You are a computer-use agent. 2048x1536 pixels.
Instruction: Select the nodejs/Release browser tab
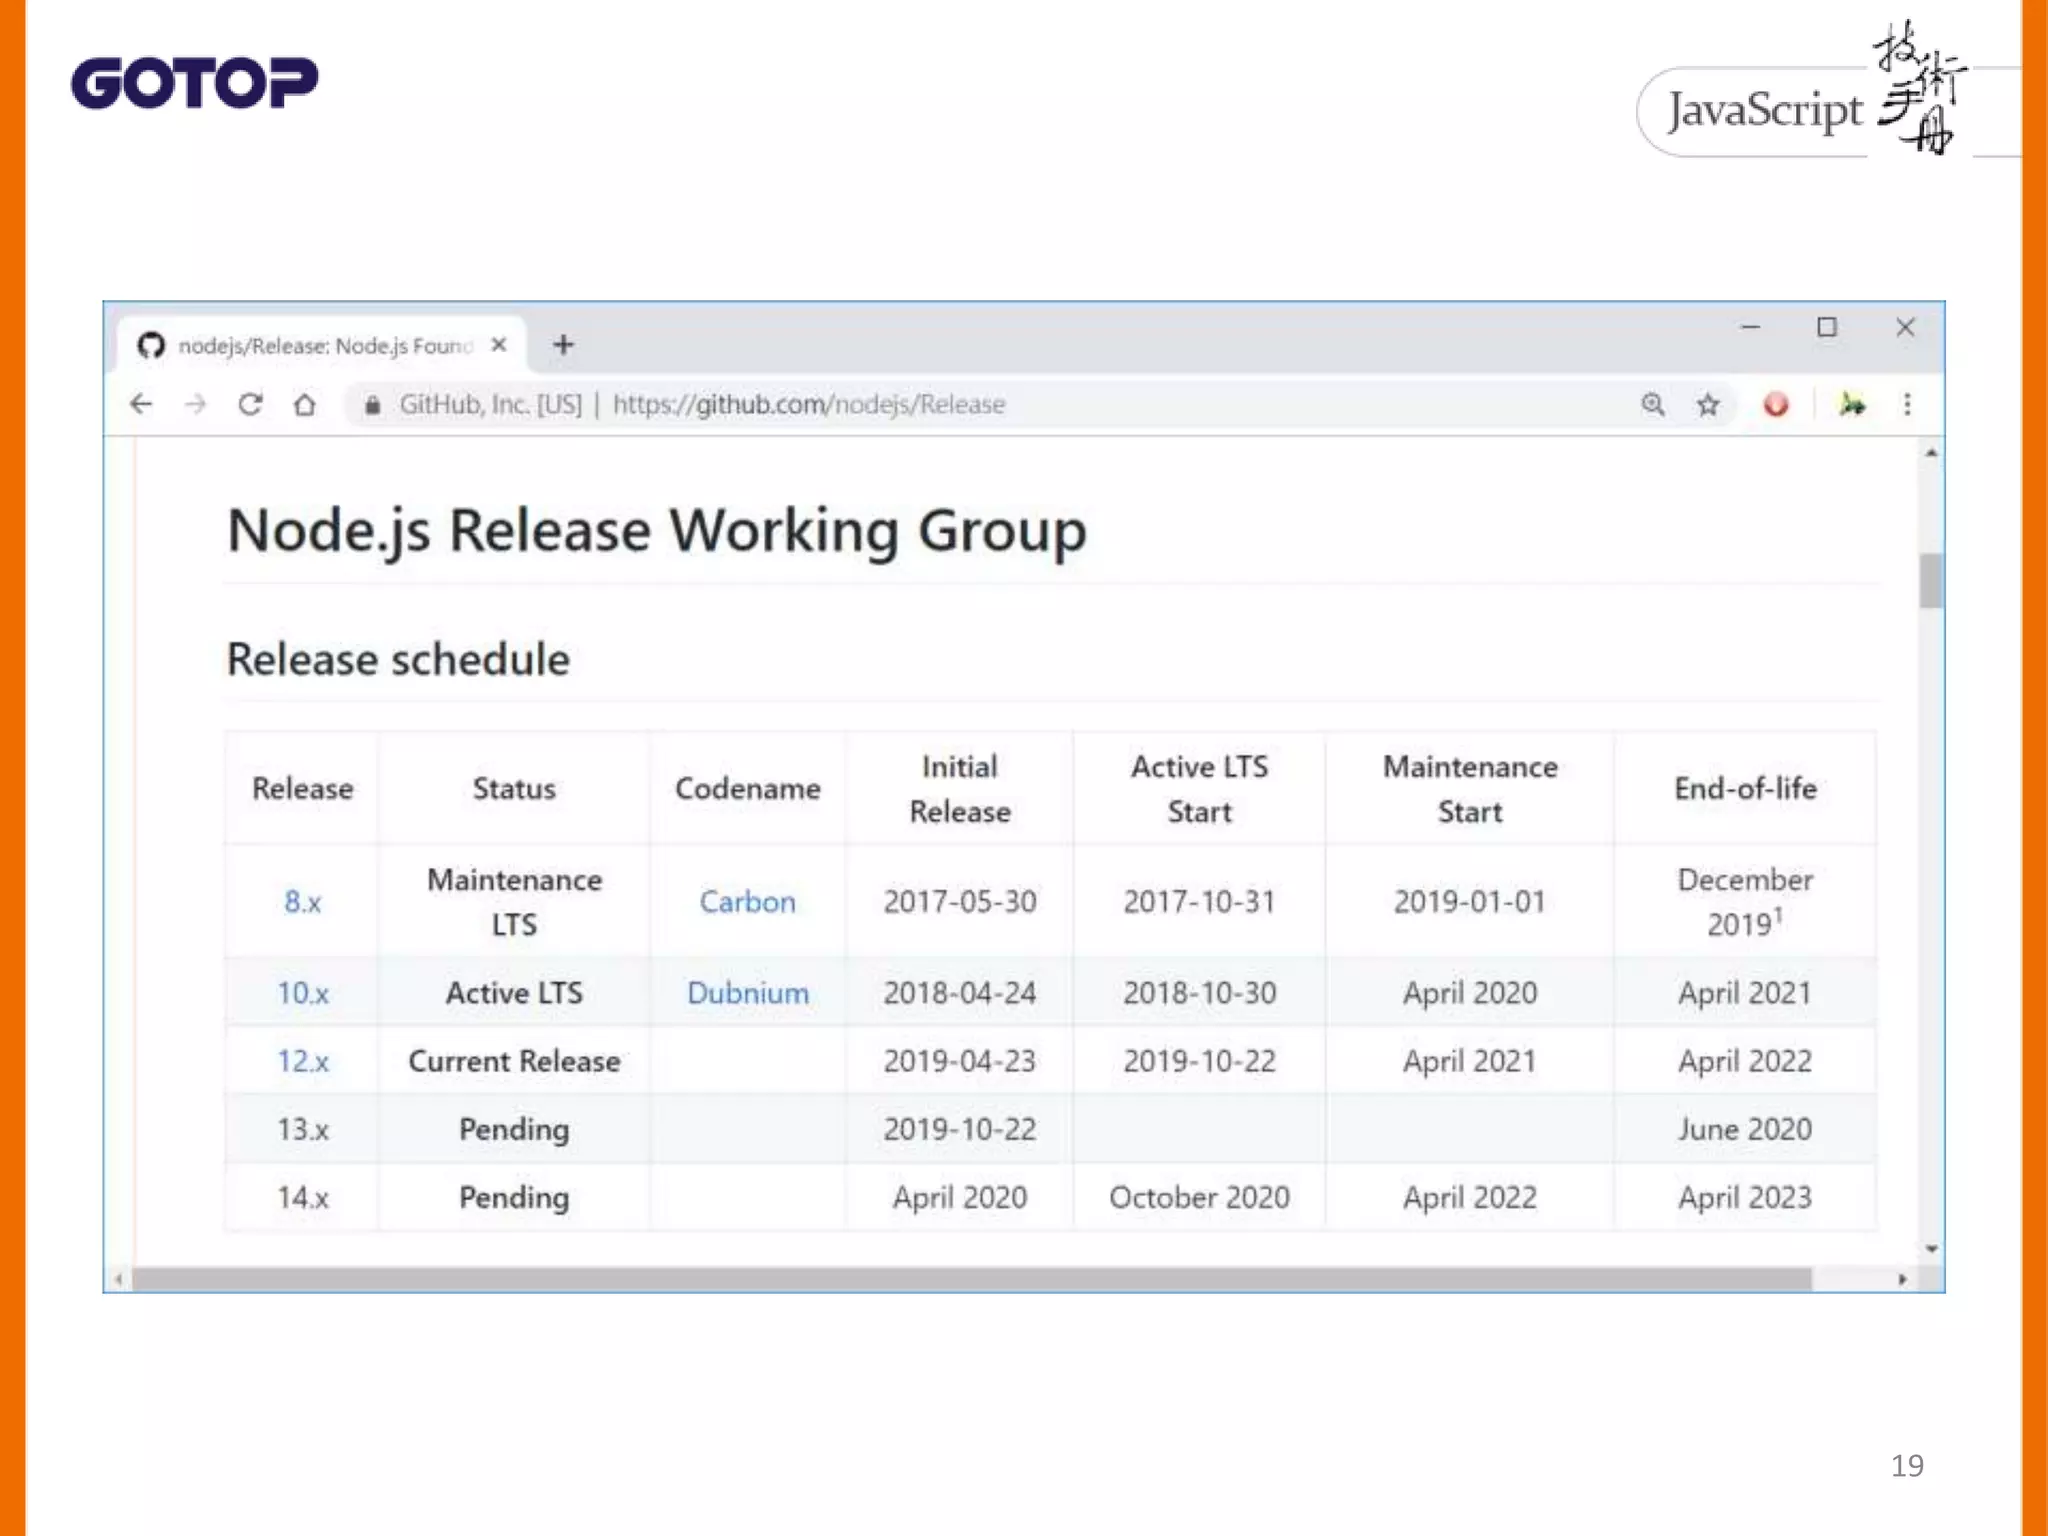[x=320, y=346]
